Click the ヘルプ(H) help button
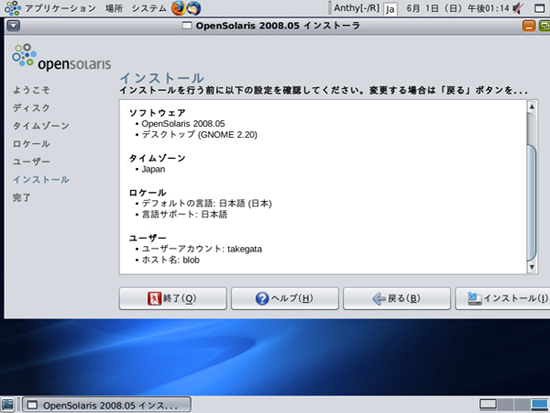Image resolution: width=550 pixels, height=413 pixels. 284,299
